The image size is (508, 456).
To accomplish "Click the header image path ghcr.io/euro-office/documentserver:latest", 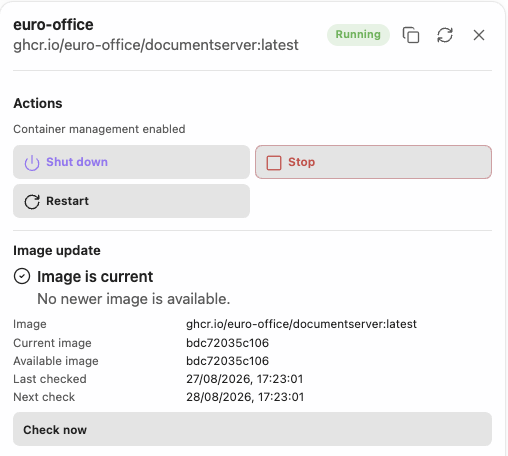I will [156, 45].
